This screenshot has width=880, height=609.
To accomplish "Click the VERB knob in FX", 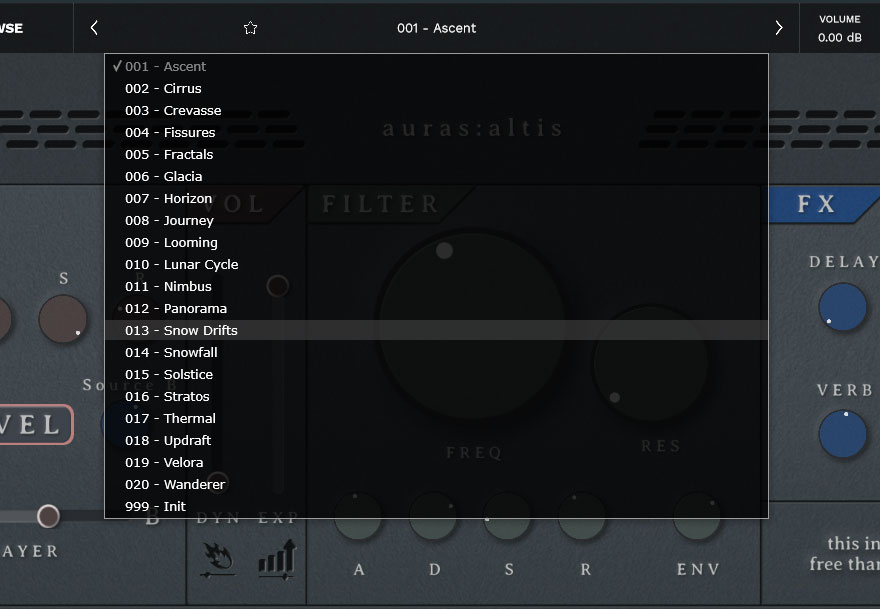I will pos(842,433).
